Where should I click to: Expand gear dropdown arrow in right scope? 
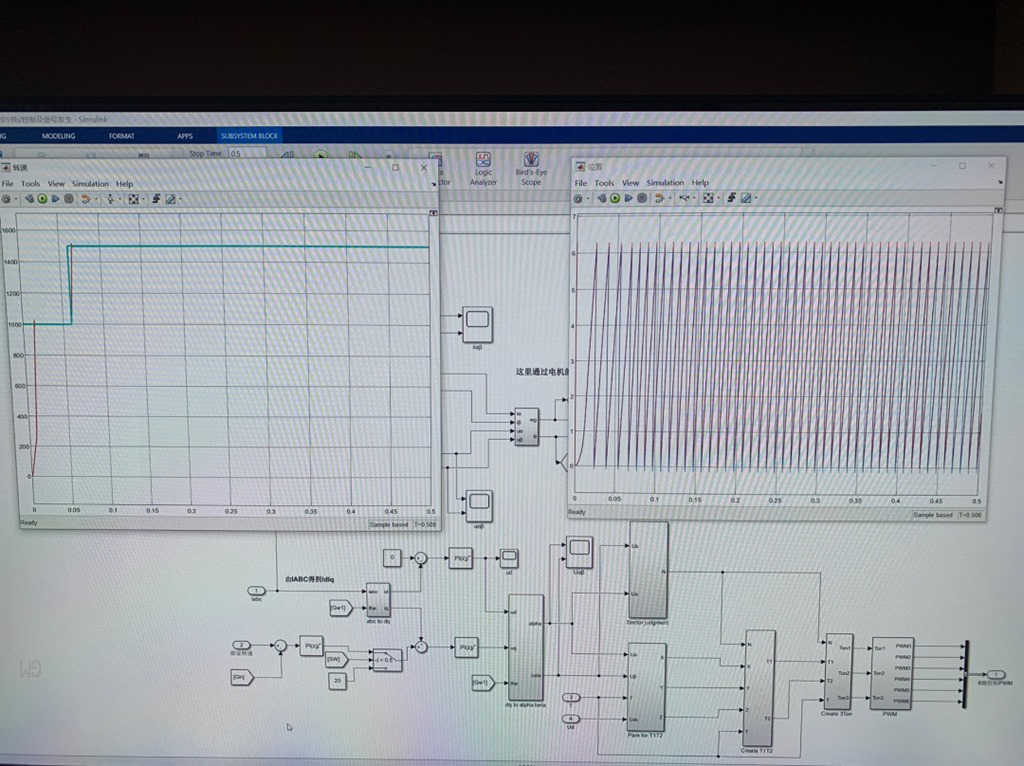point(588,199)
